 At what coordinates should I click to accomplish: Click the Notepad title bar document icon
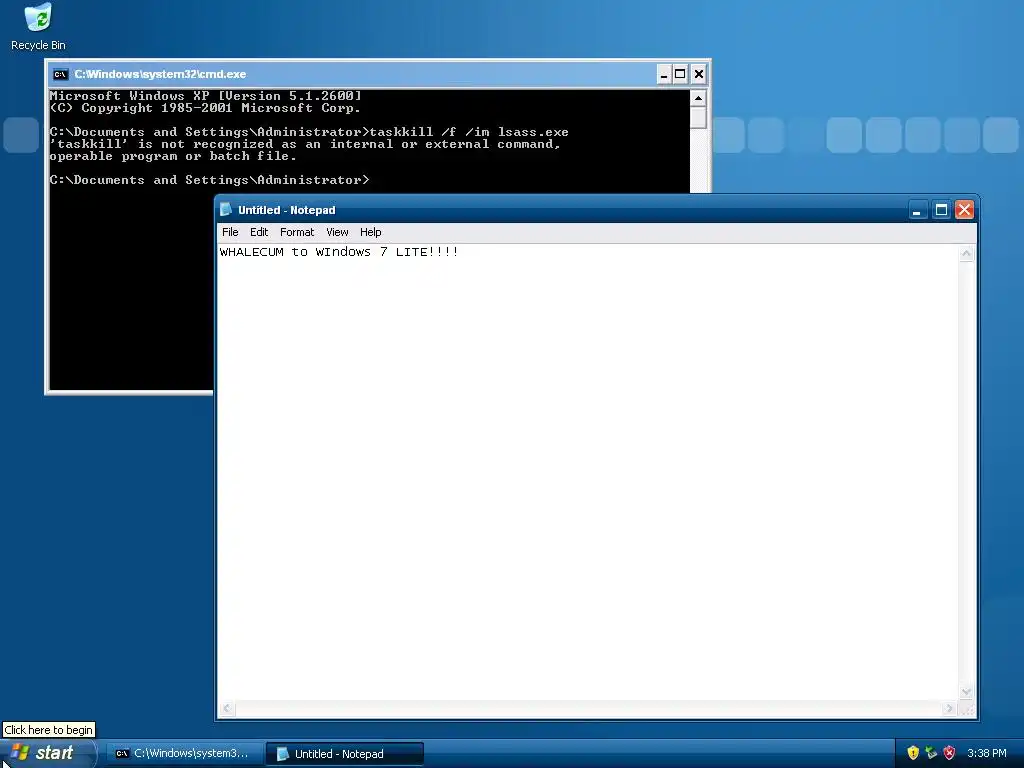(x=226, y=210)
